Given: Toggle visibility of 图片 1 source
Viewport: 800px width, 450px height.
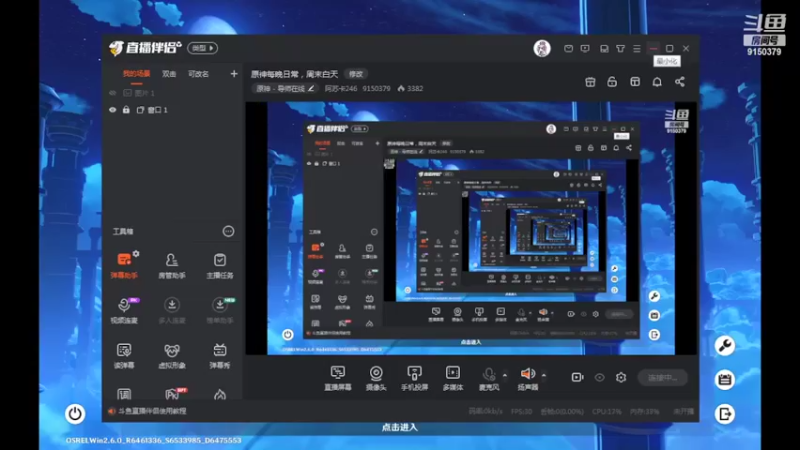Looking at the screenshot, I should coord(113,93).
